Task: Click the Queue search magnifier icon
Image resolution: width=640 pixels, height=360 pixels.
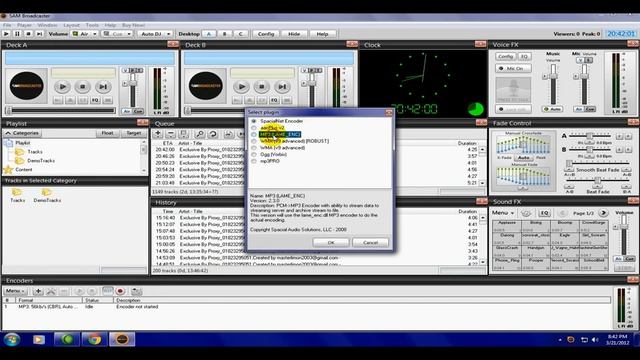Action: (x=200, y=134)
